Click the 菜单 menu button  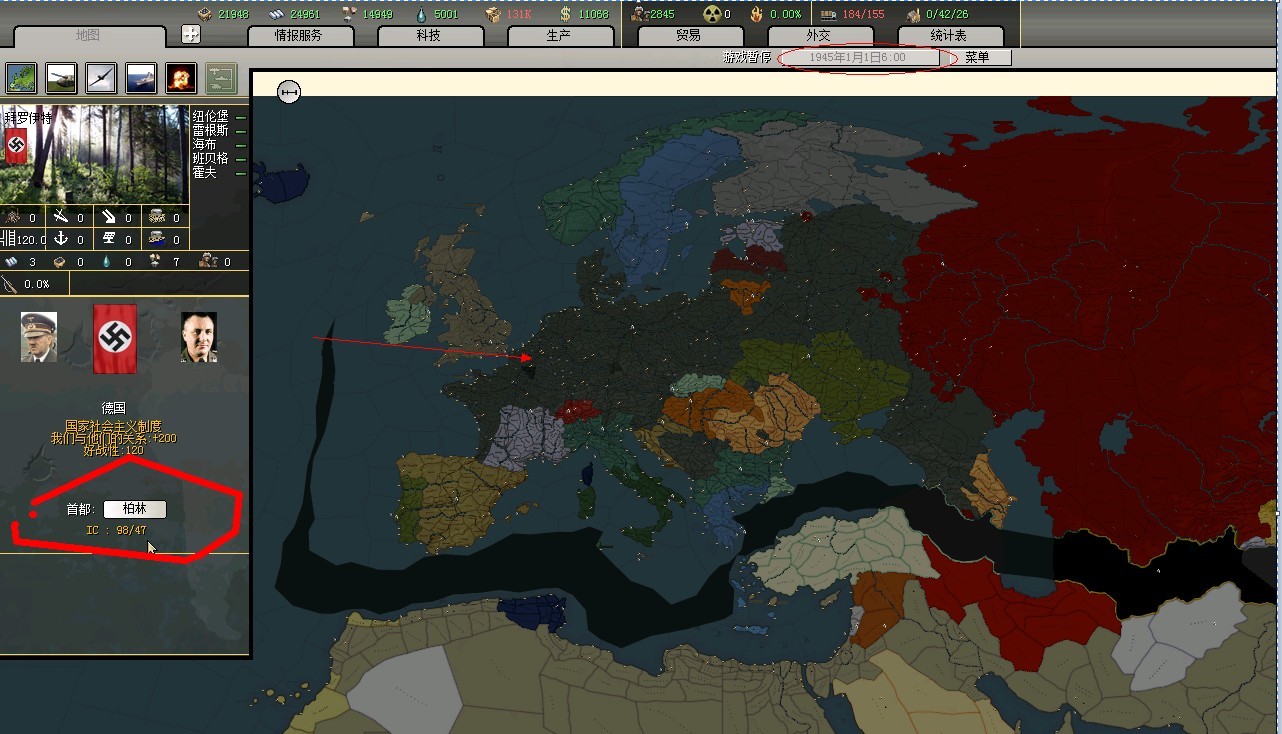point(977,58)
